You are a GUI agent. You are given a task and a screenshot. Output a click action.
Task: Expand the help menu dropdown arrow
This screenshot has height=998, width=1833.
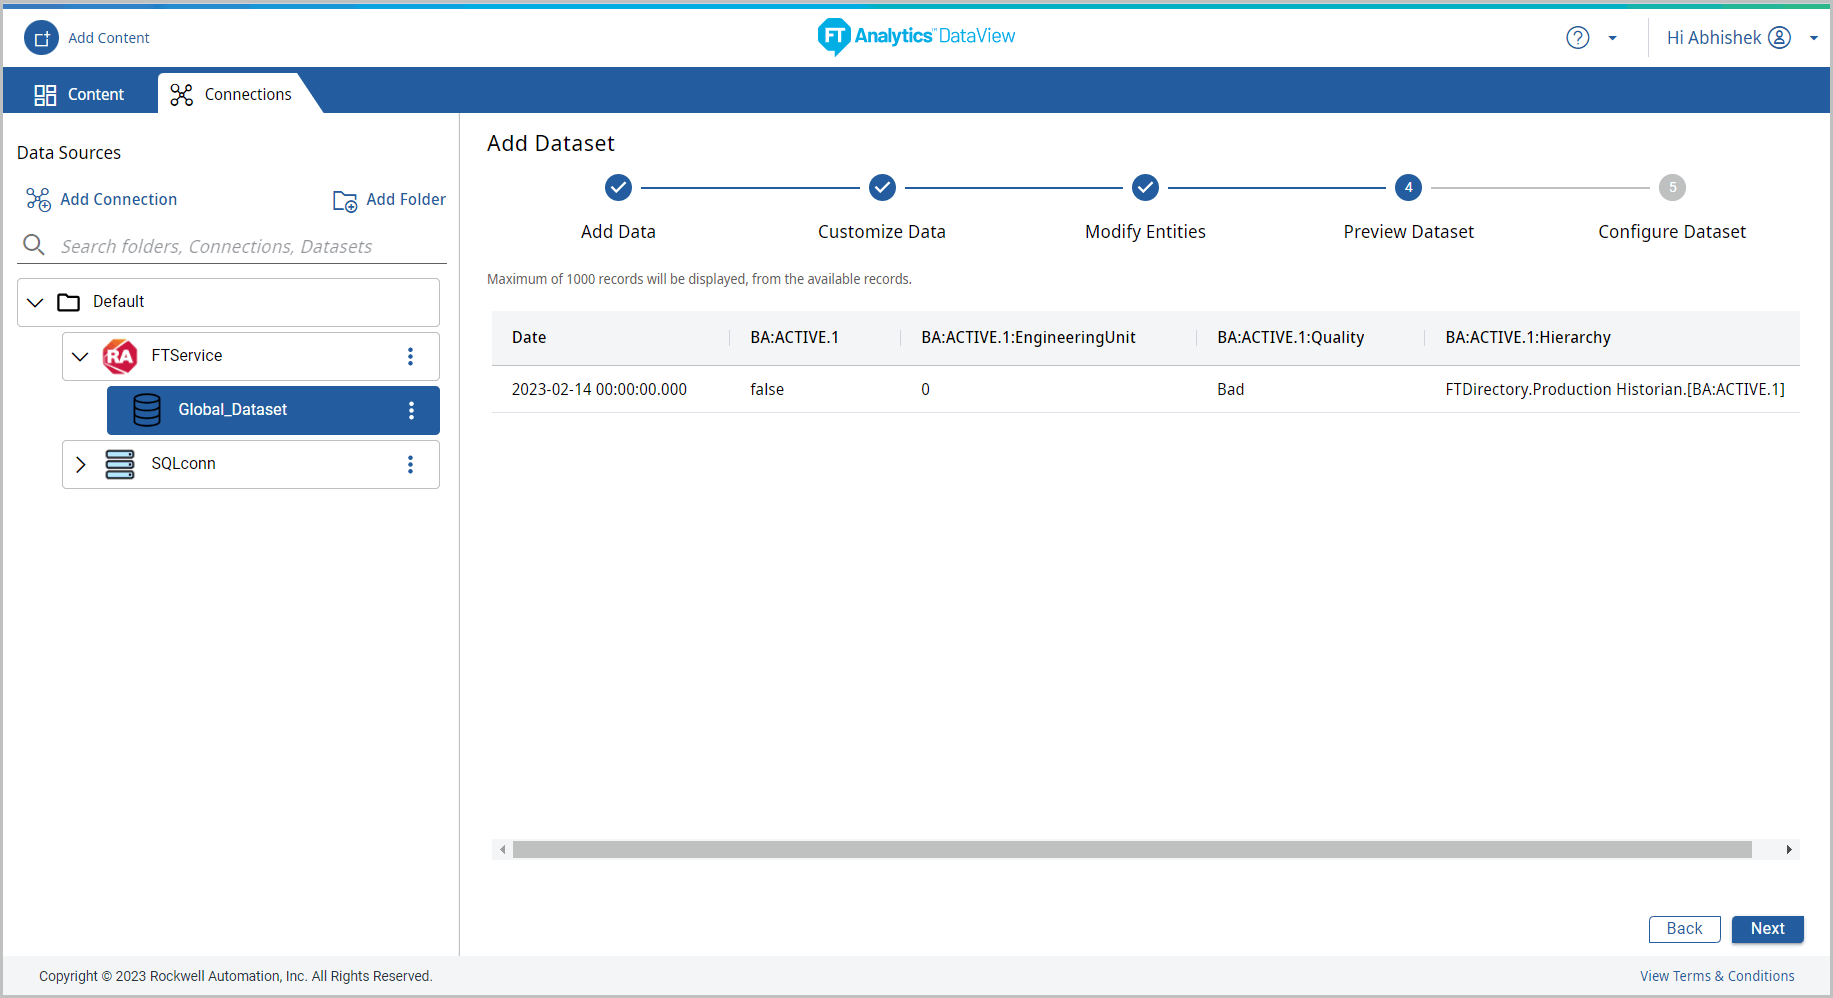[x=1612, y=39]
